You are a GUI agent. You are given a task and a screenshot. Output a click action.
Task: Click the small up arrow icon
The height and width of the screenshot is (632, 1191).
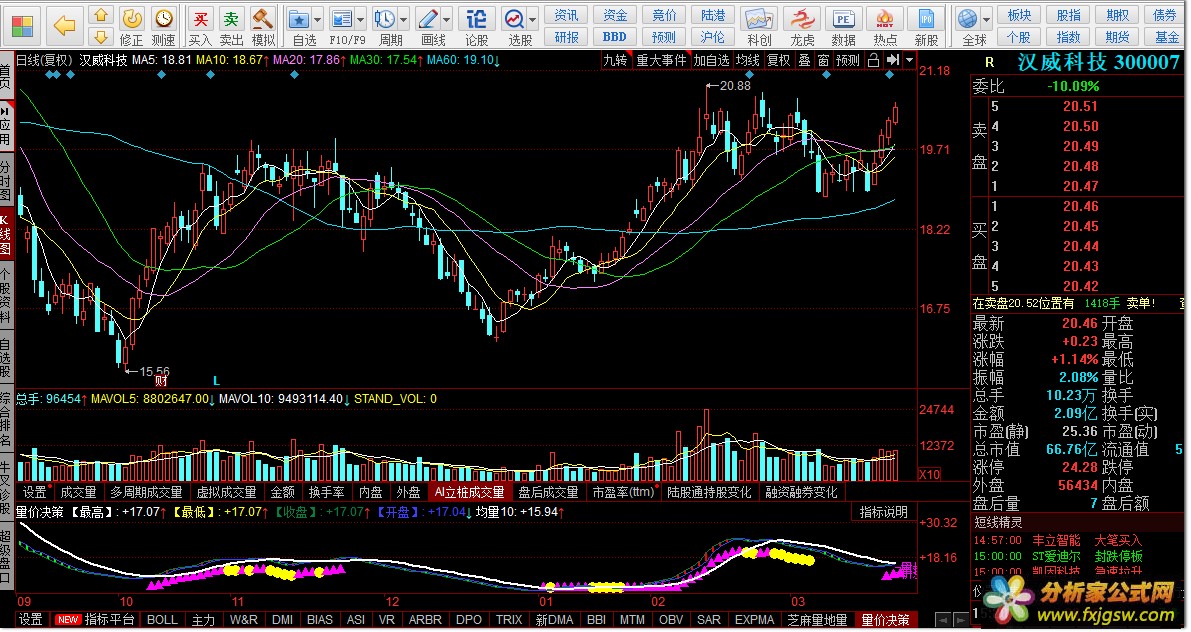pyautogui.click(x=100, y=16)
